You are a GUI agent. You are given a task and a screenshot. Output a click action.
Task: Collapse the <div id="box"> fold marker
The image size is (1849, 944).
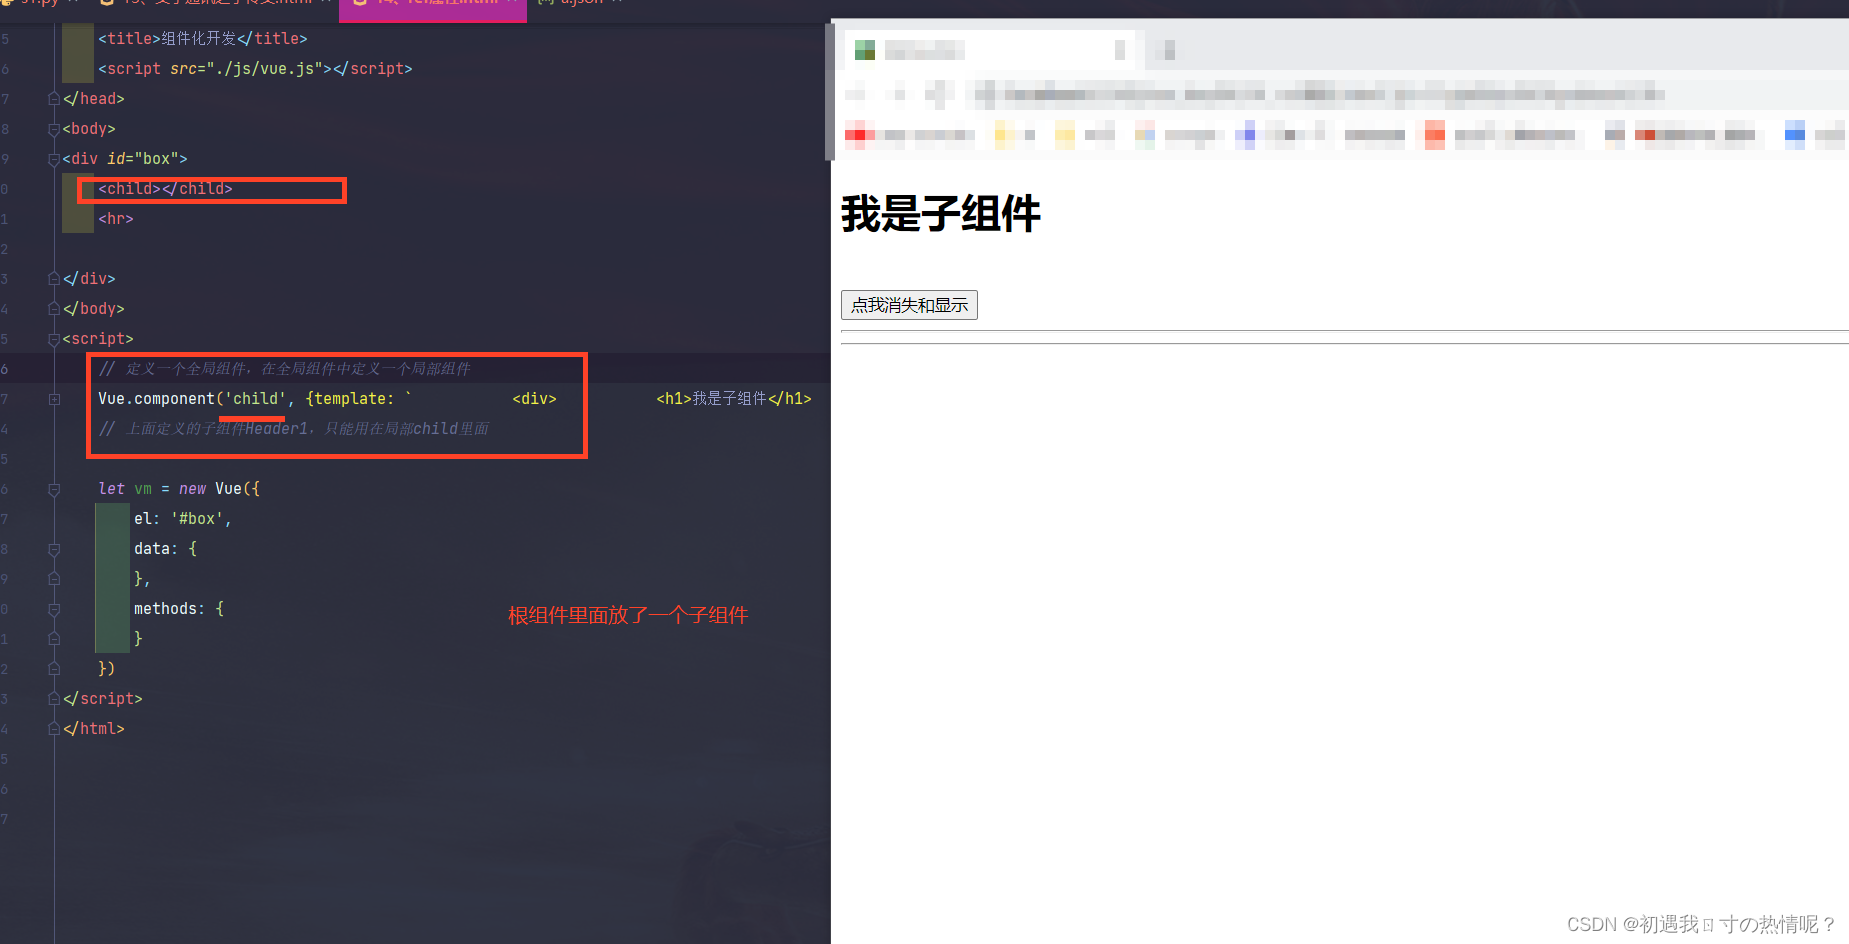pos(54,158)
